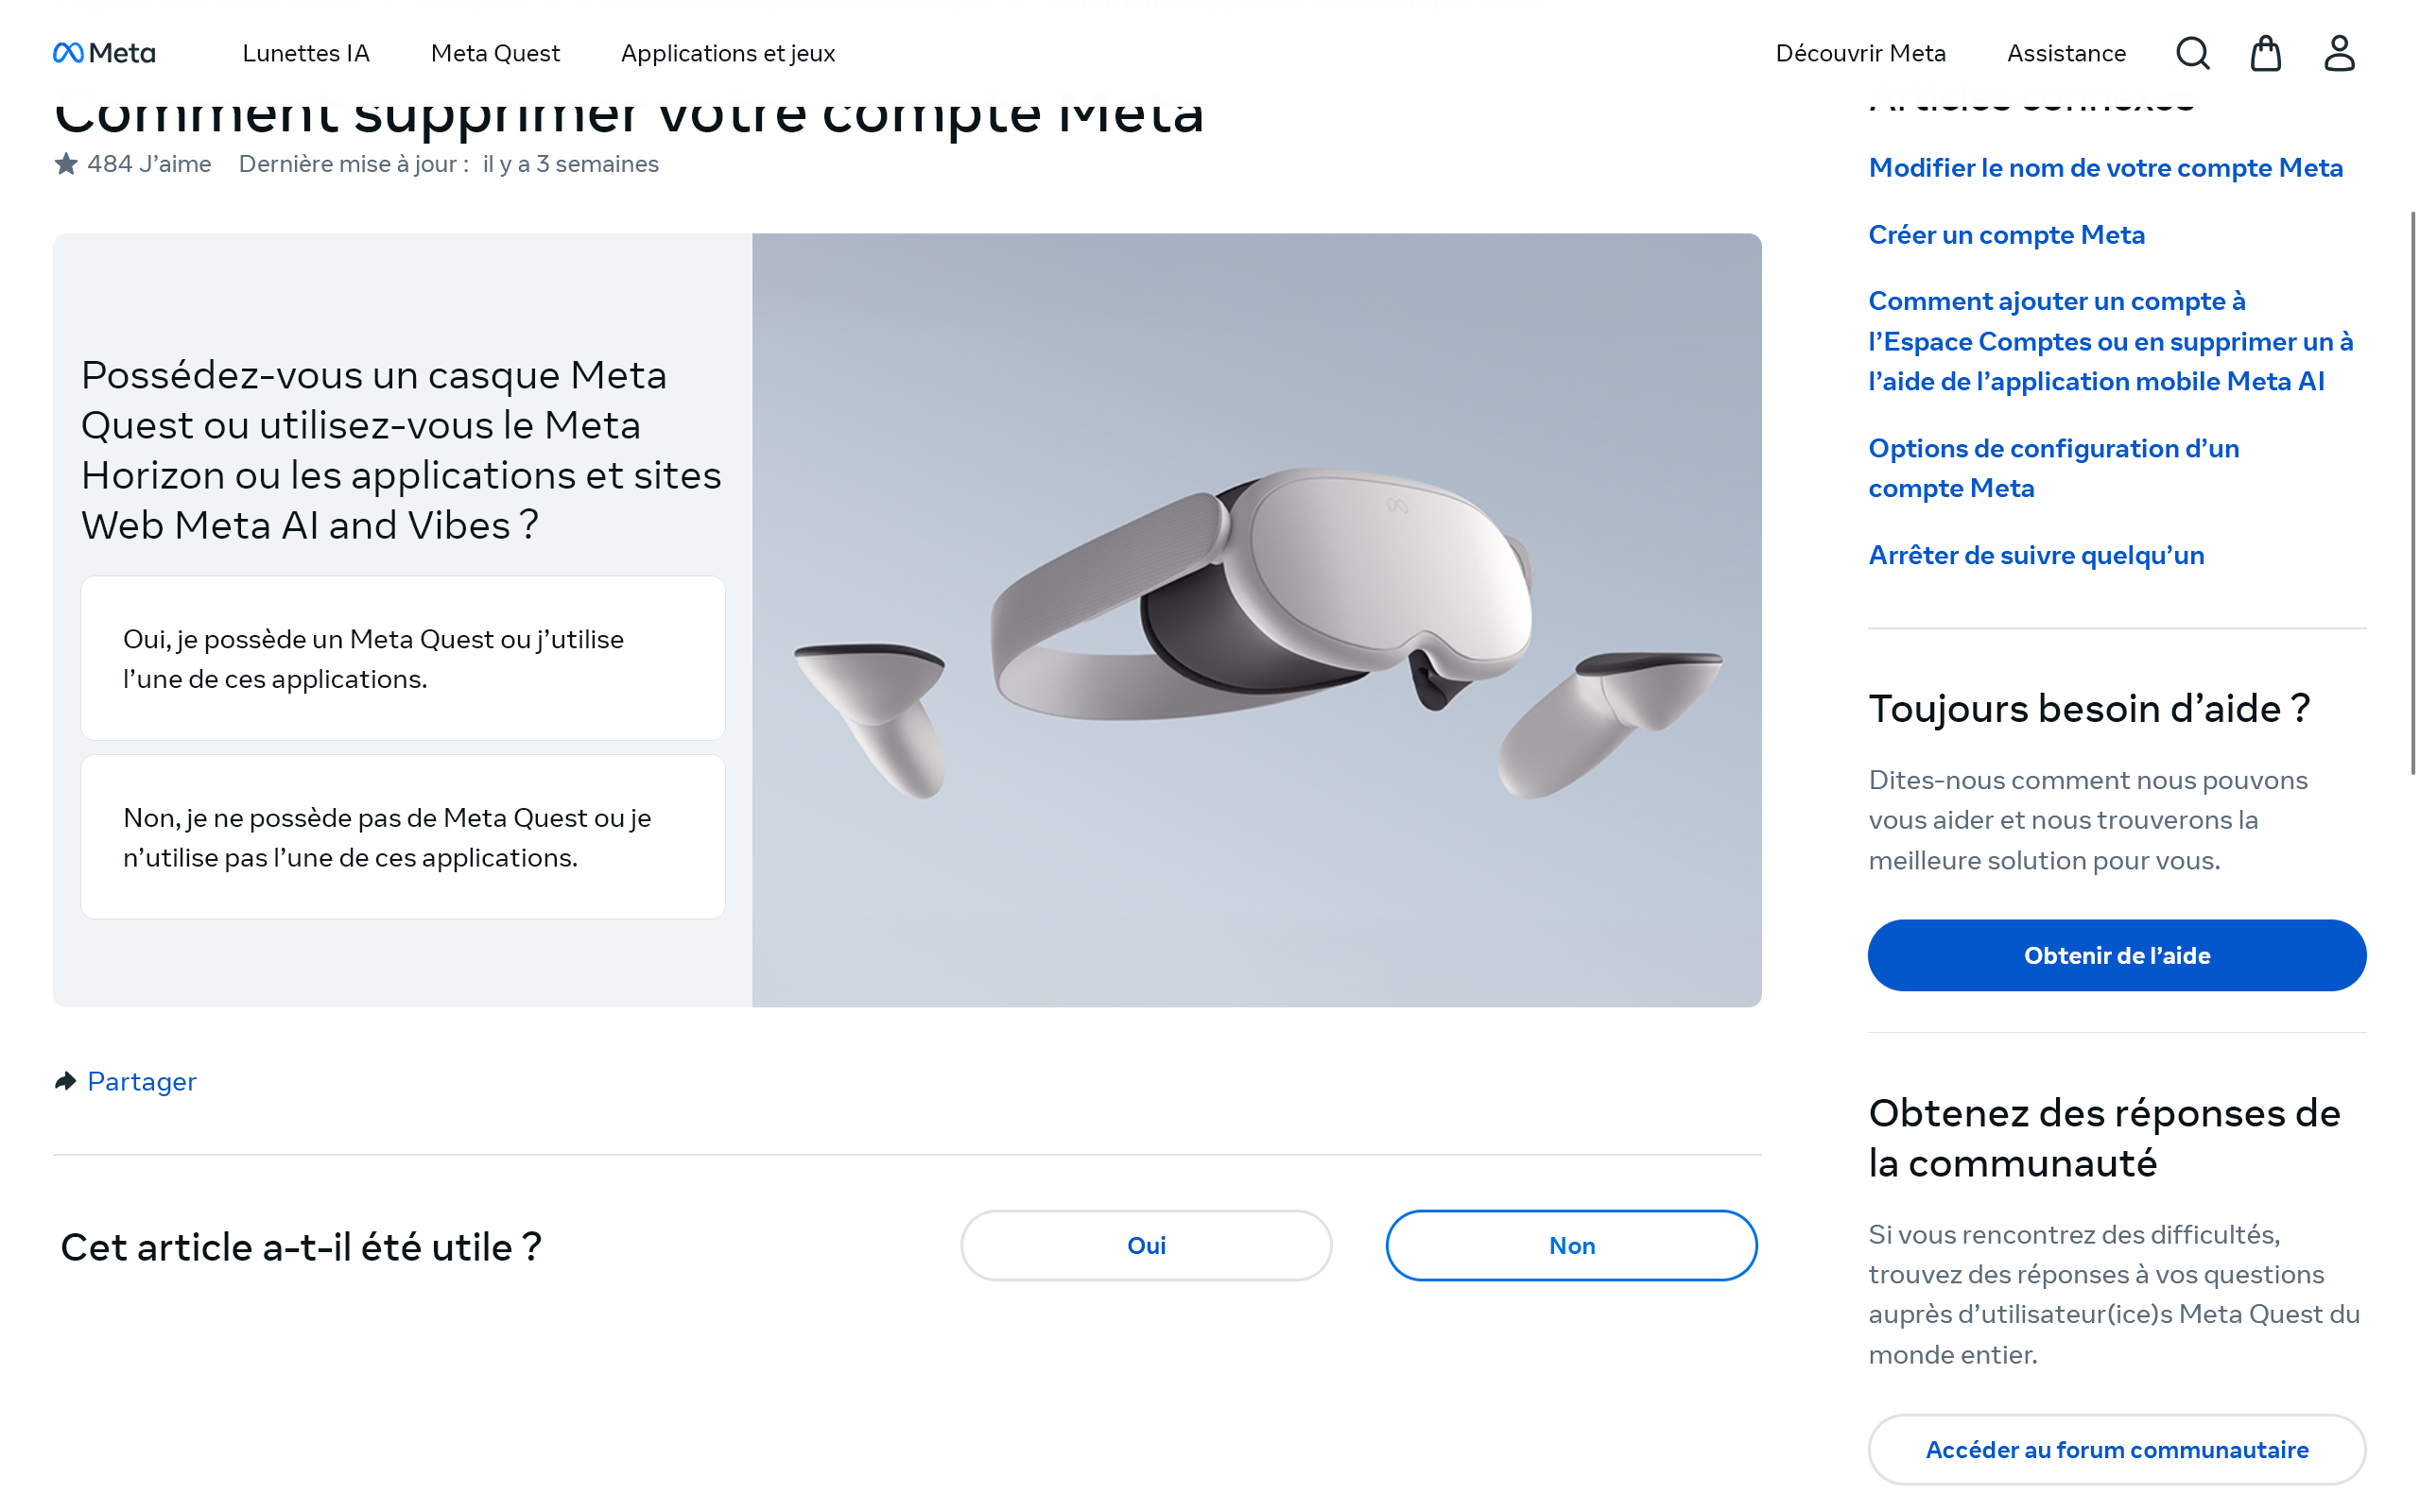2420x1512 pixels.
Task: Click Accéder au forum communautaire button
Action: 2116,1449
